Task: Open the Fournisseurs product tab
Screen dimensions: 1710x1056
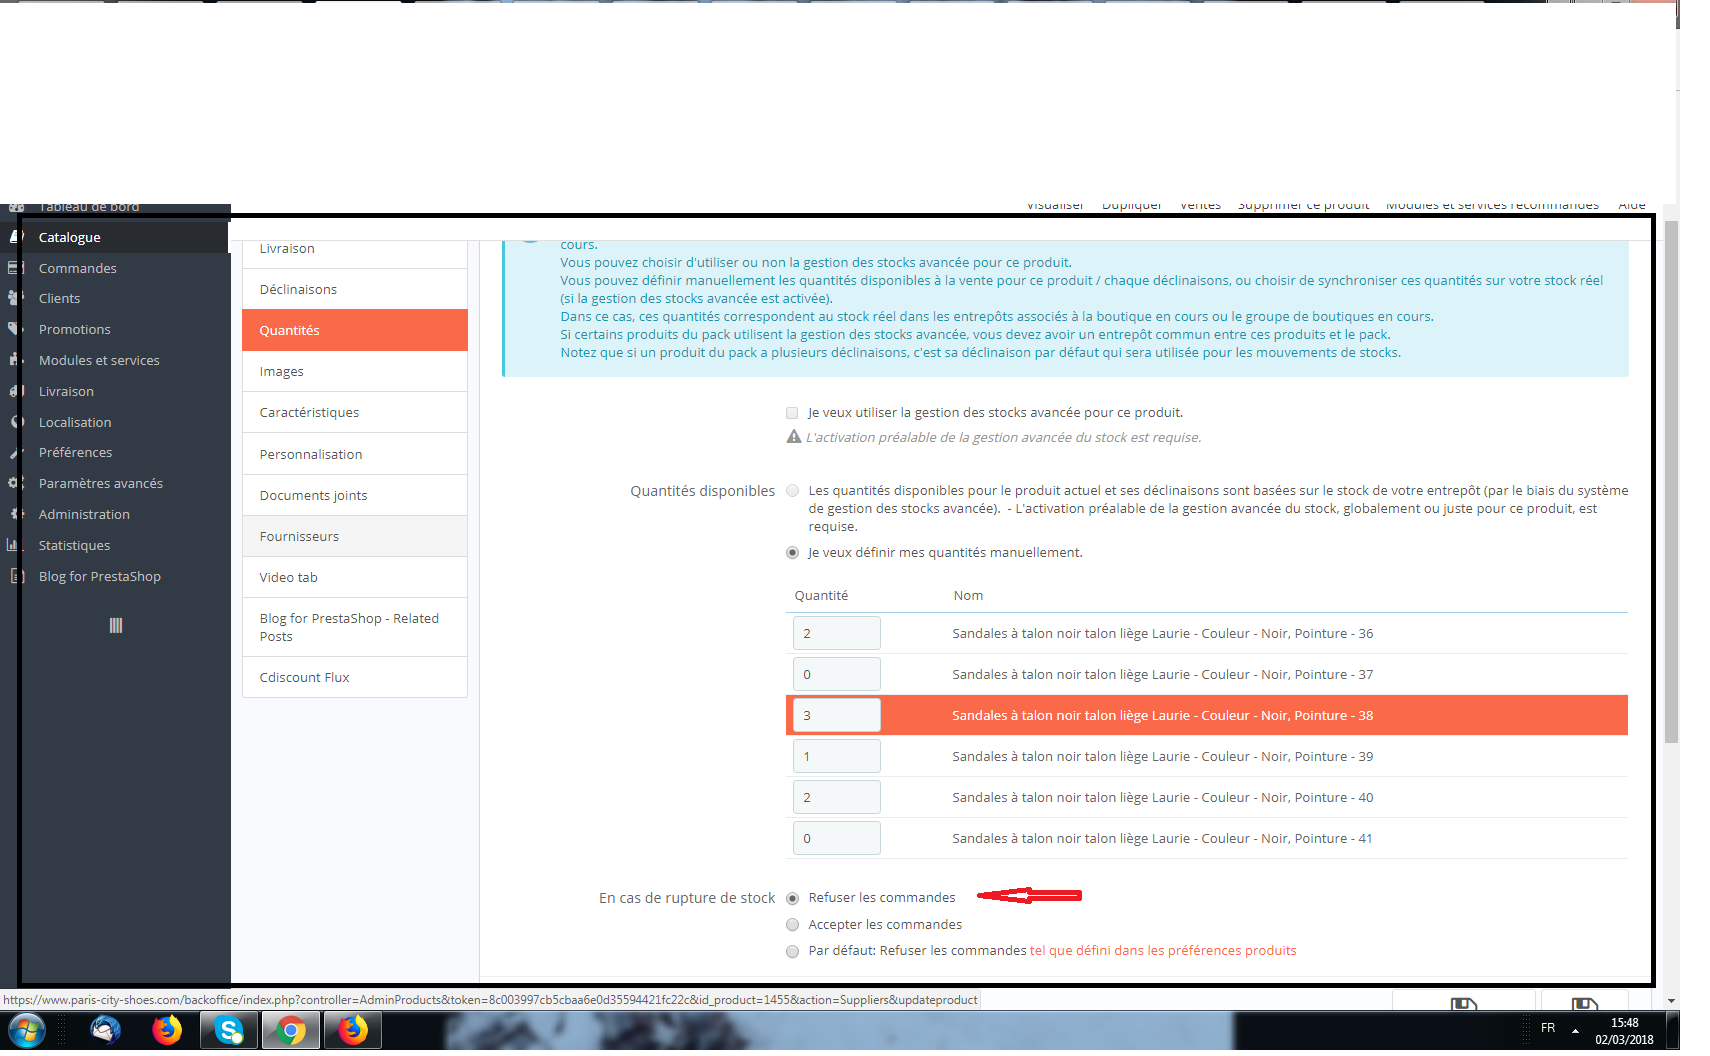Action: (x=355, y=536)
